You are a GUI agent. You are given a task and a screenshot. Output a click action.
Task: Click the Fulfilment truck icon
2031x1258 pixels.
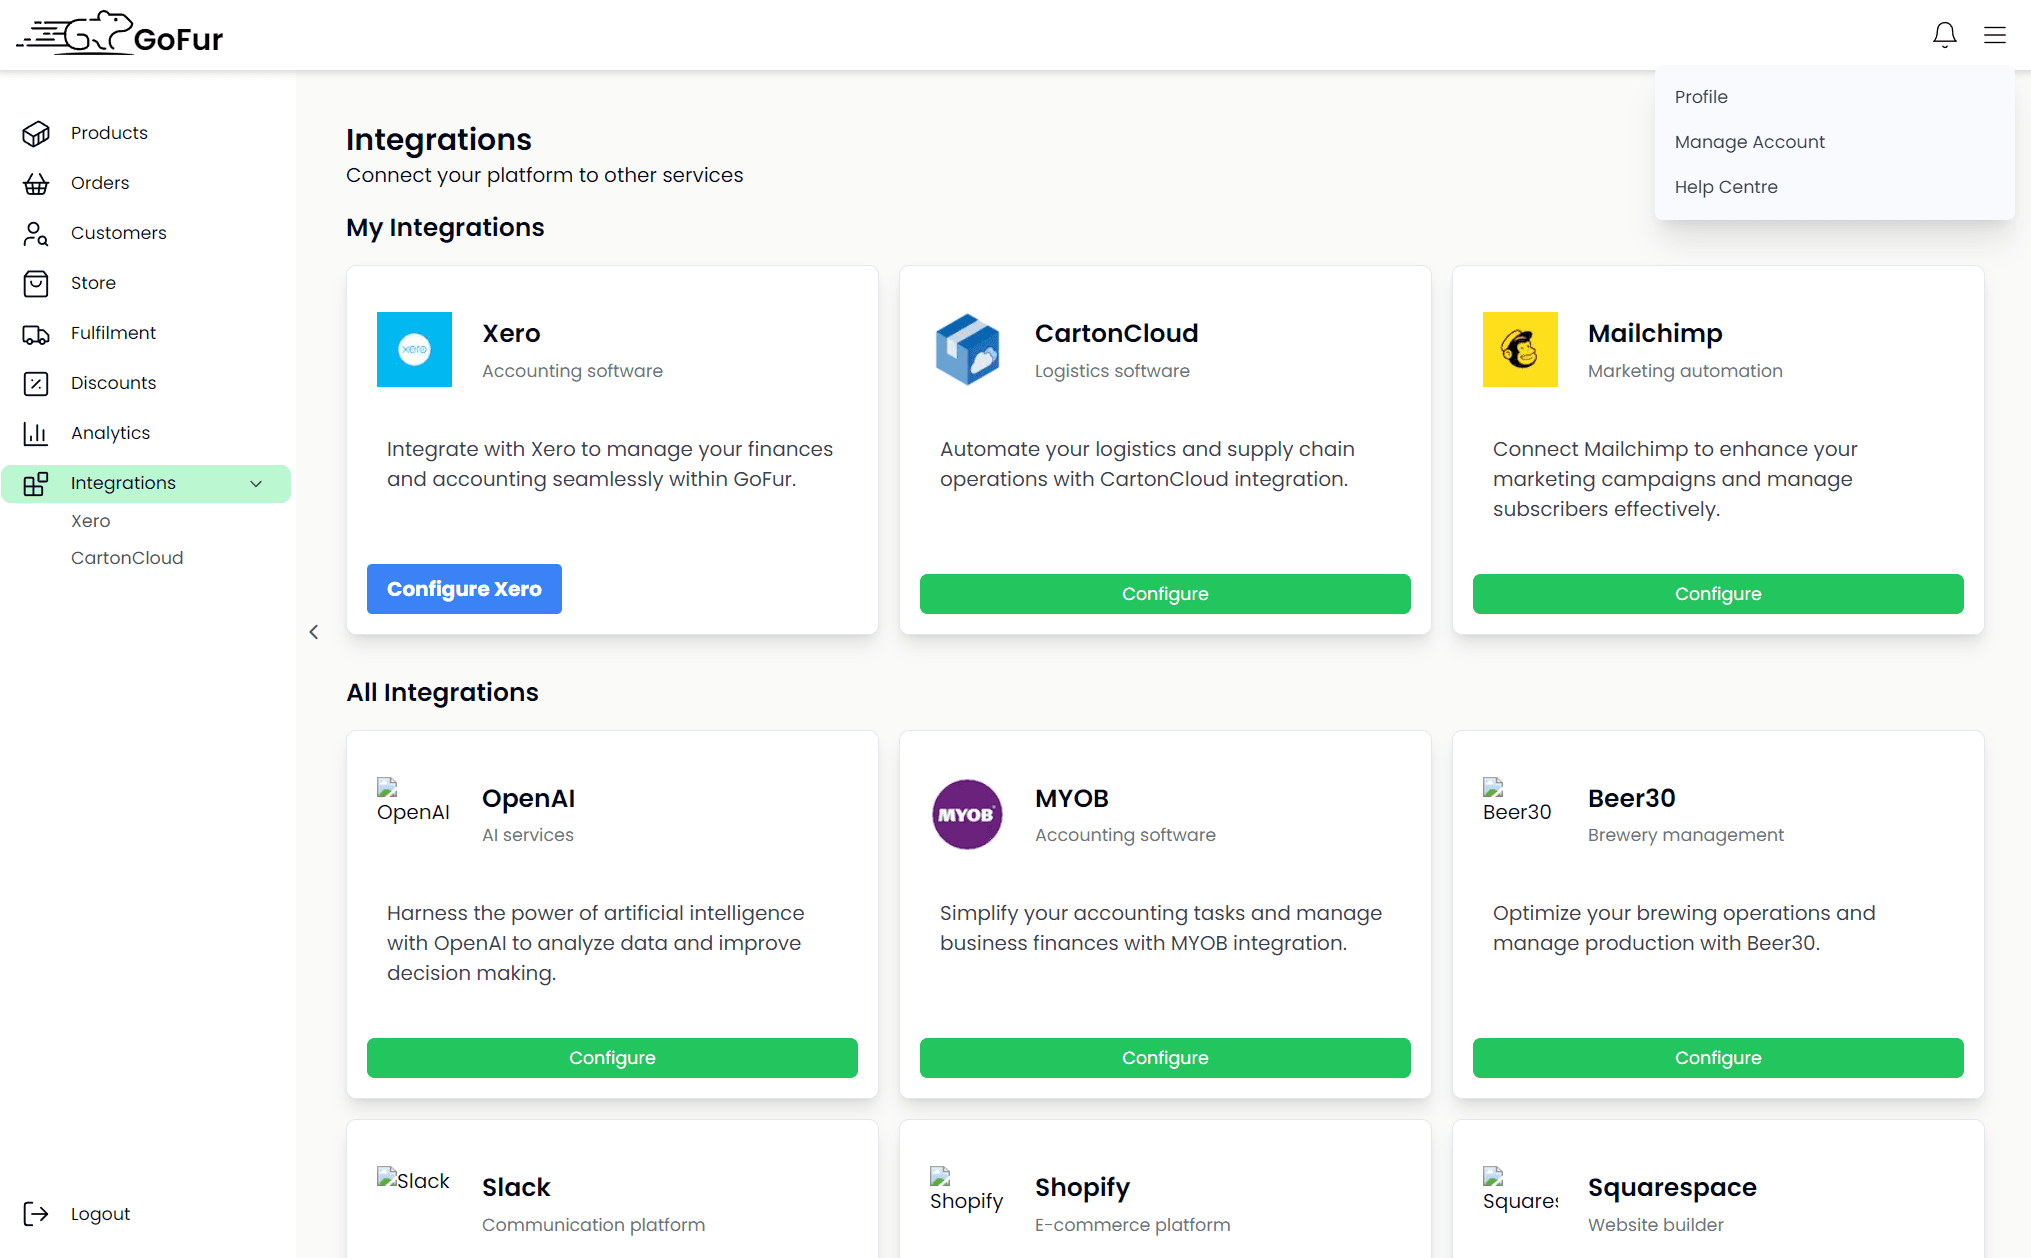(x=36, y=333)
